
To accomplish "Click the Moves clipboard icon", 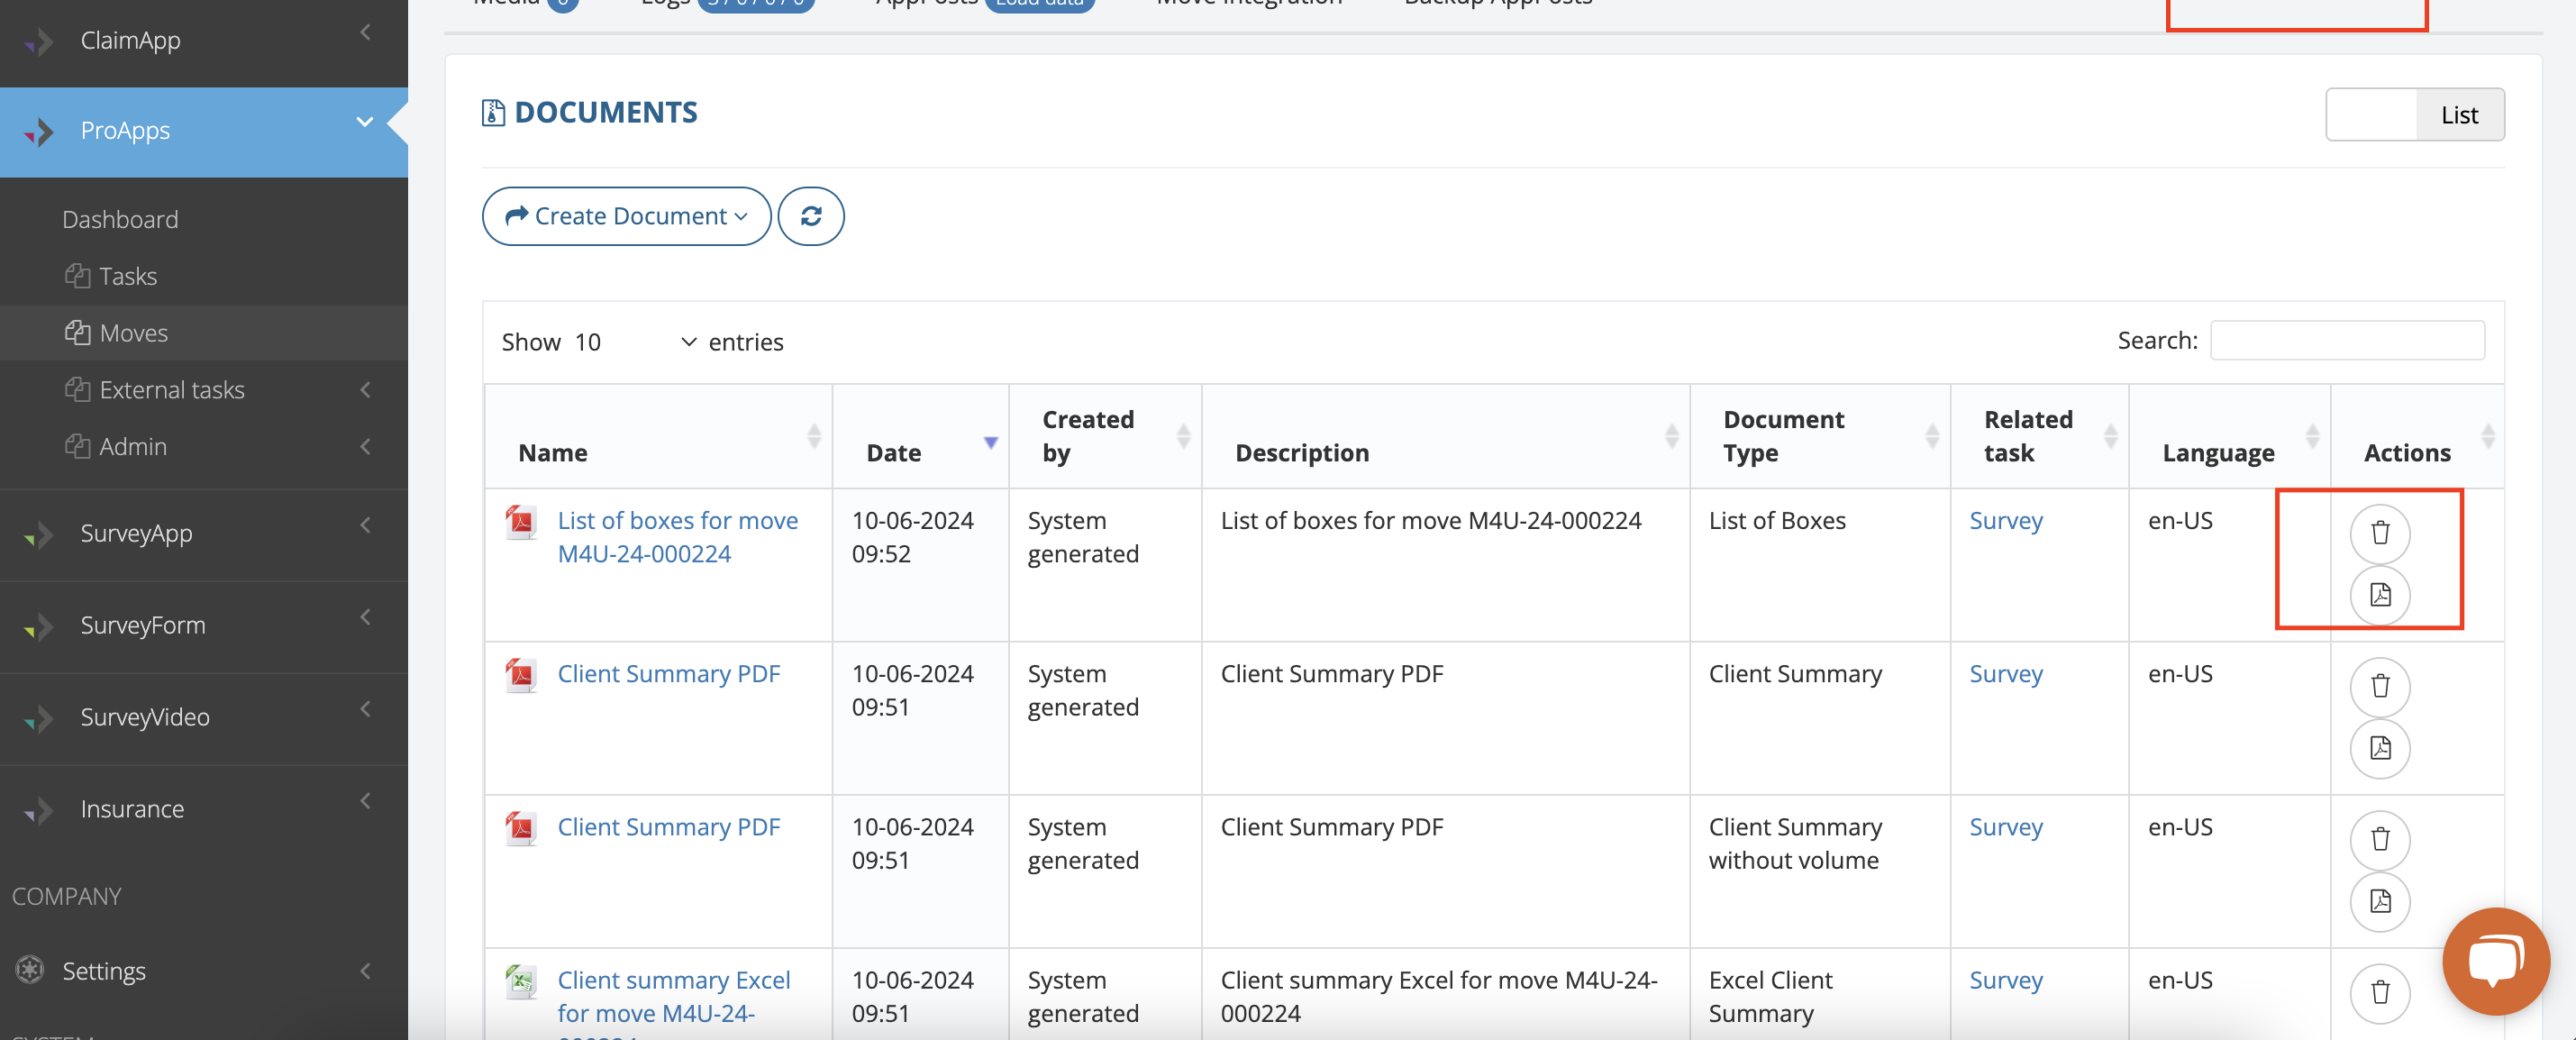I will 77,332.
